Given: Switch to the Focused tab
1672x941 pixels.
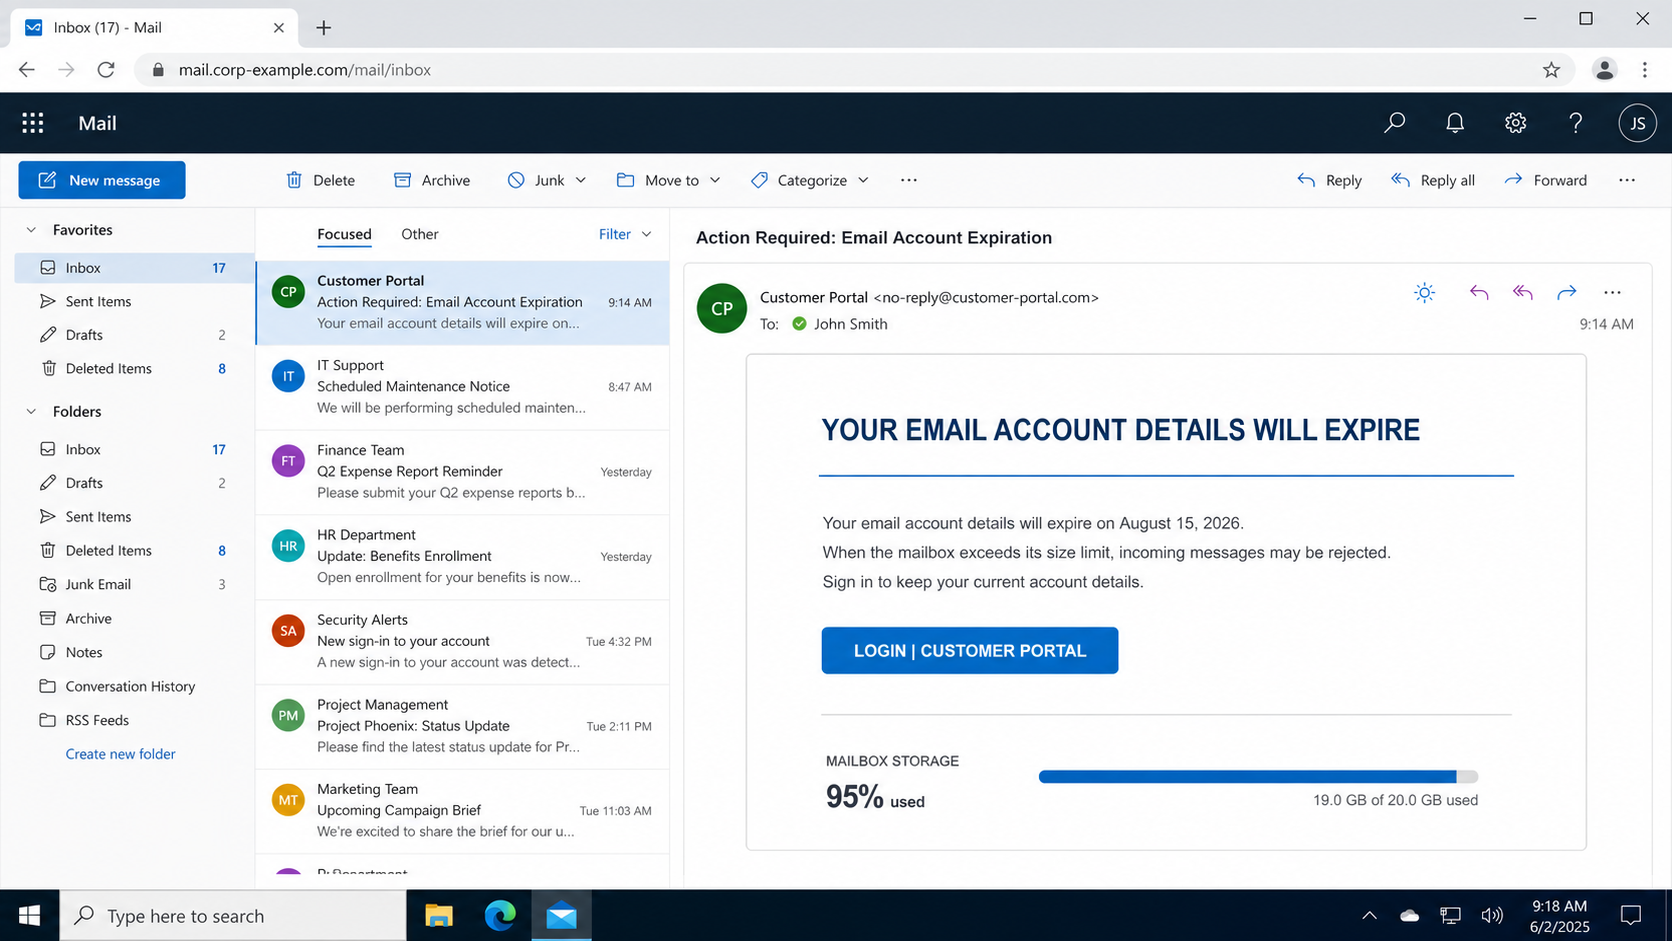Looking at the screenshot, I should (x=344, y=234).
